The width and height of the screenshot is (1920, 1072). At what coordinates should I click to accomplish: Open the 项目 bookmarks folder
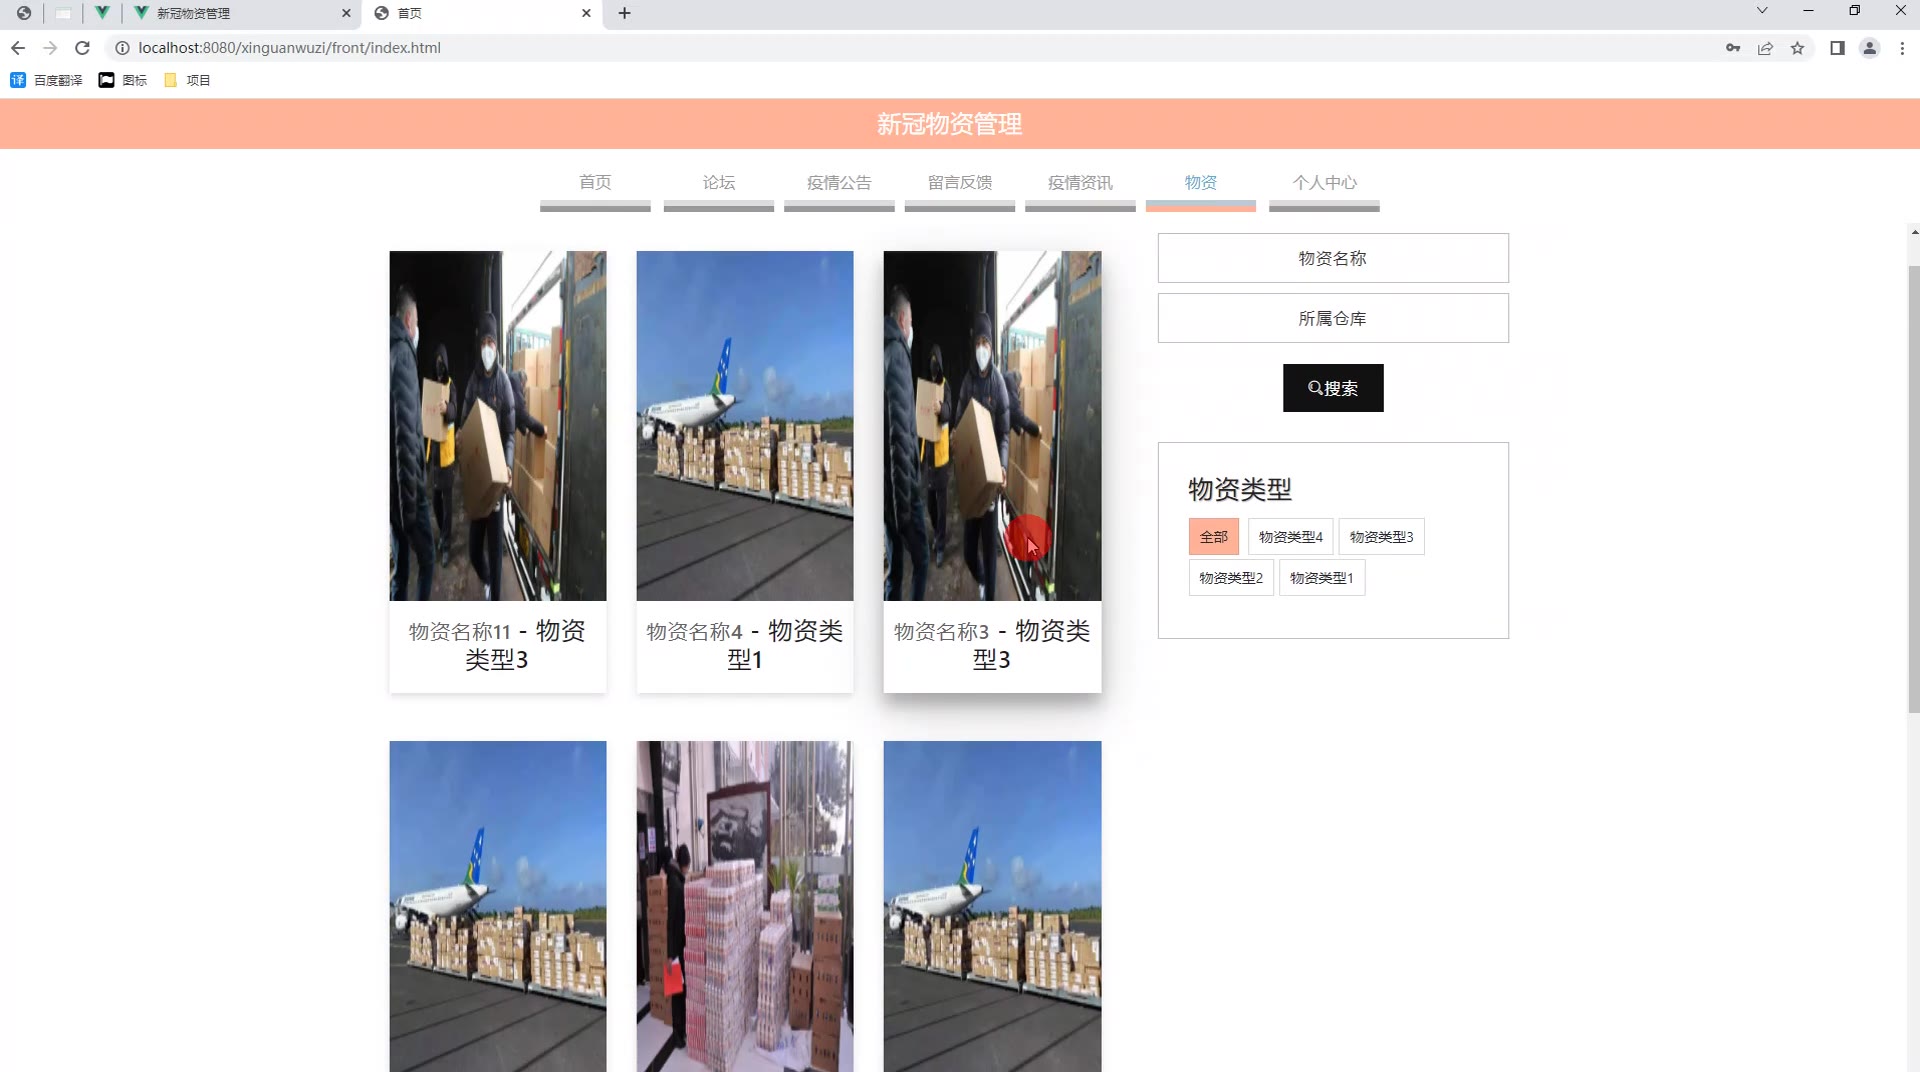(x=187, y=80)
